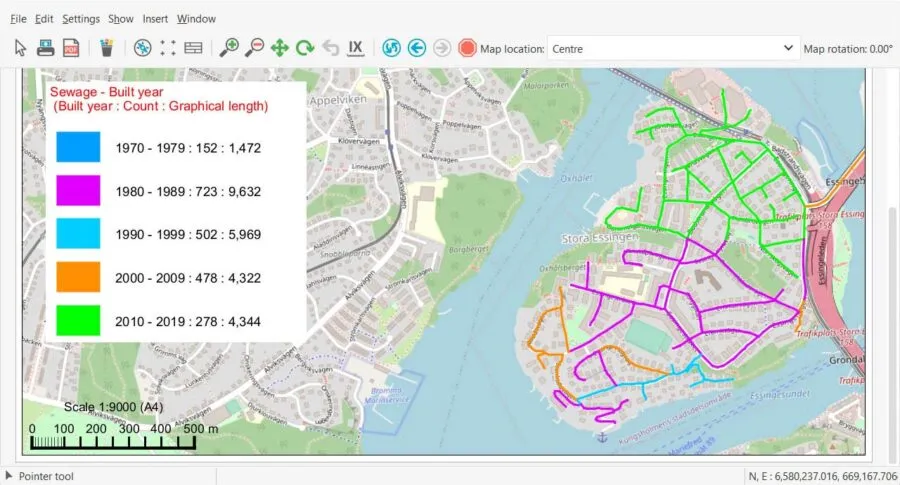Screen dimensions: 900x485
Task: Zoom out with the minus magnifier
Action: point(254,48)
